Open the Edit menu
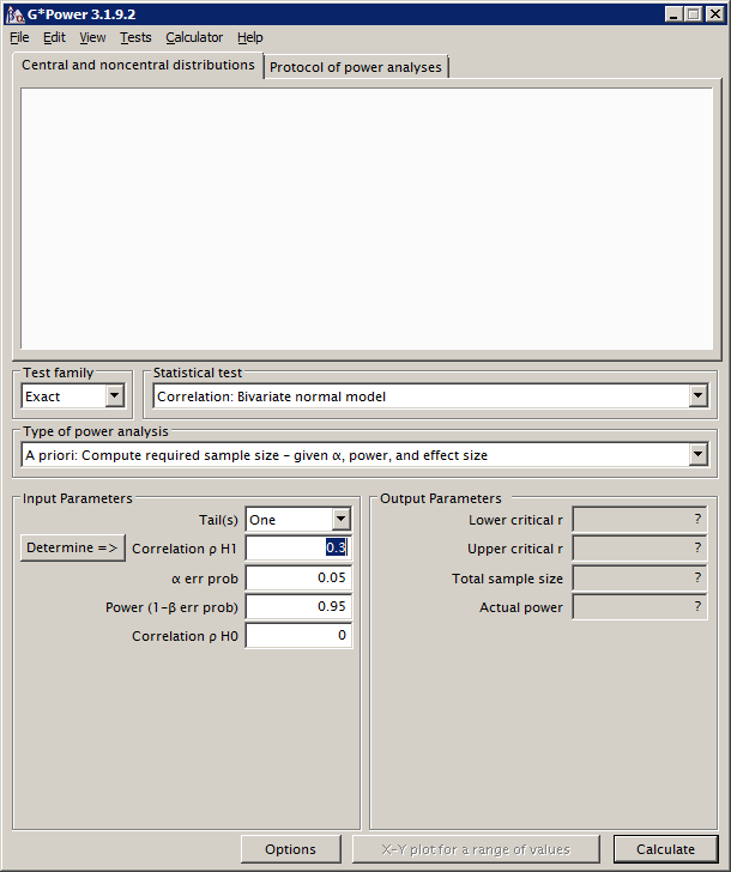 [x=54, y=37]
